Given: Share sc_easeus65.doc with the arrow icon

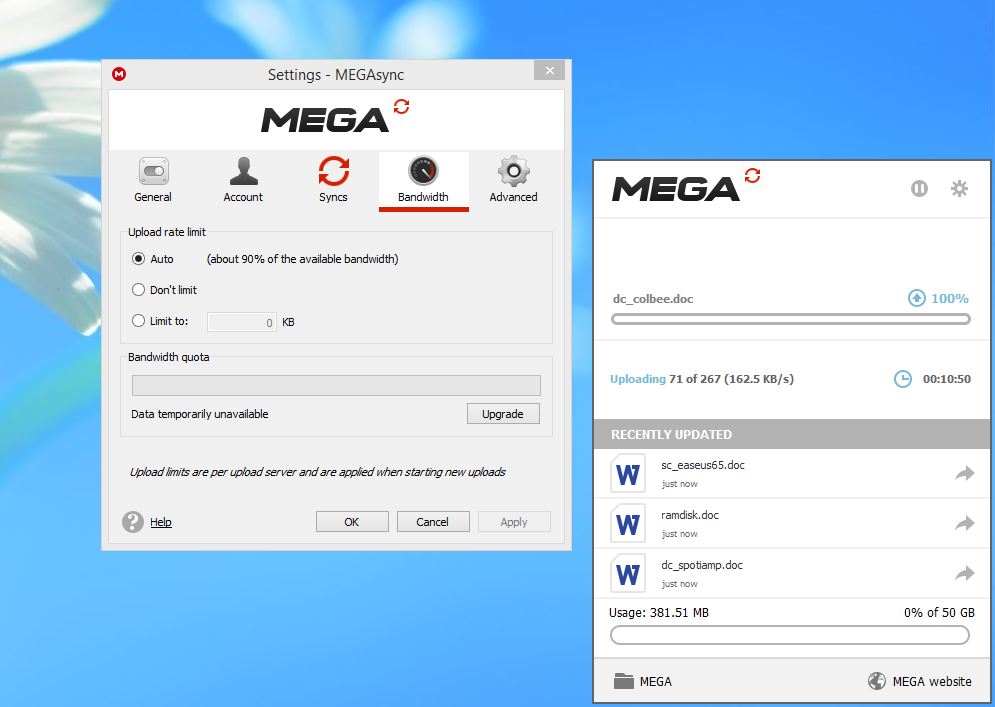Looking at the screenshot, I should [965, 473].
